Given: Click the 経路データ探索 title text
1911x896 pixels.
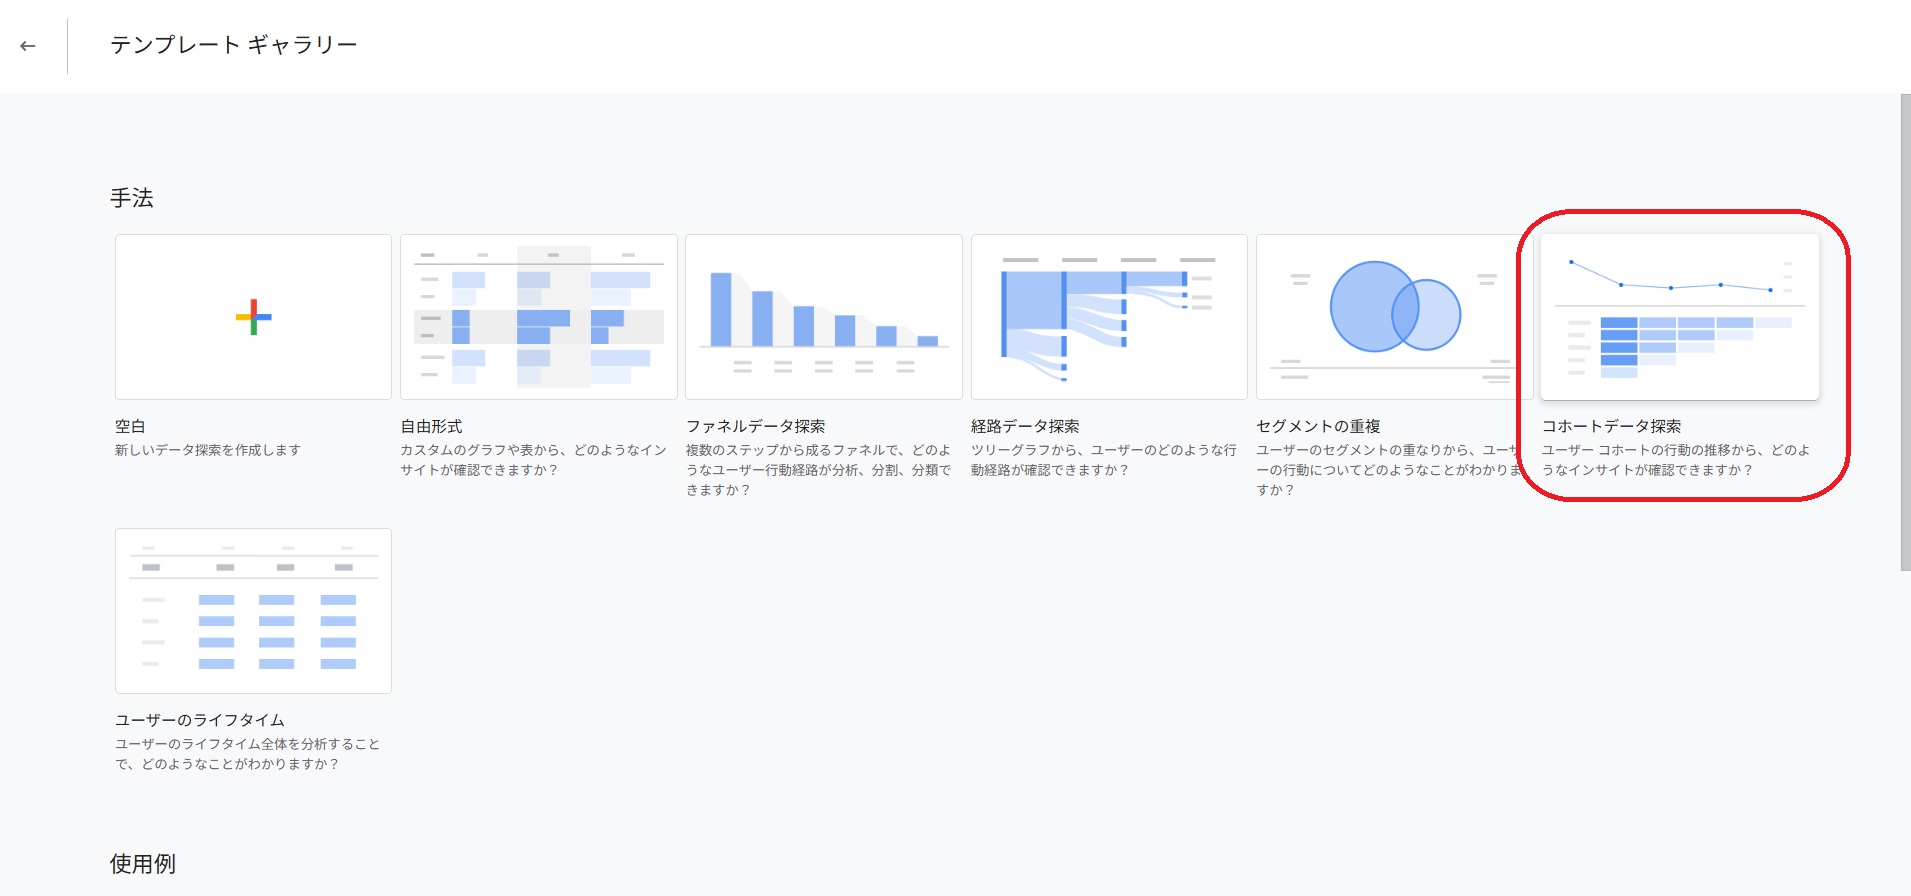Looking at the screenshot, I should point(1025,426).
